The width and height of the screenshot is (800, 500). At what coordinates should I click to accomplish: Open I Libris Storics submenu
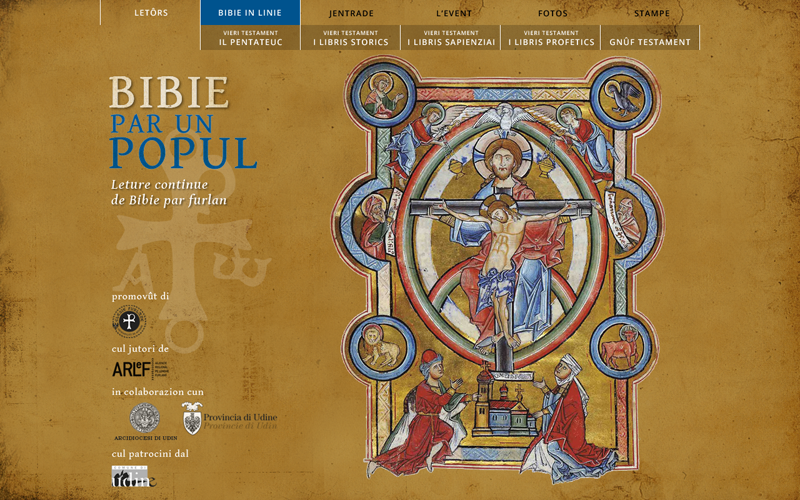351,38
